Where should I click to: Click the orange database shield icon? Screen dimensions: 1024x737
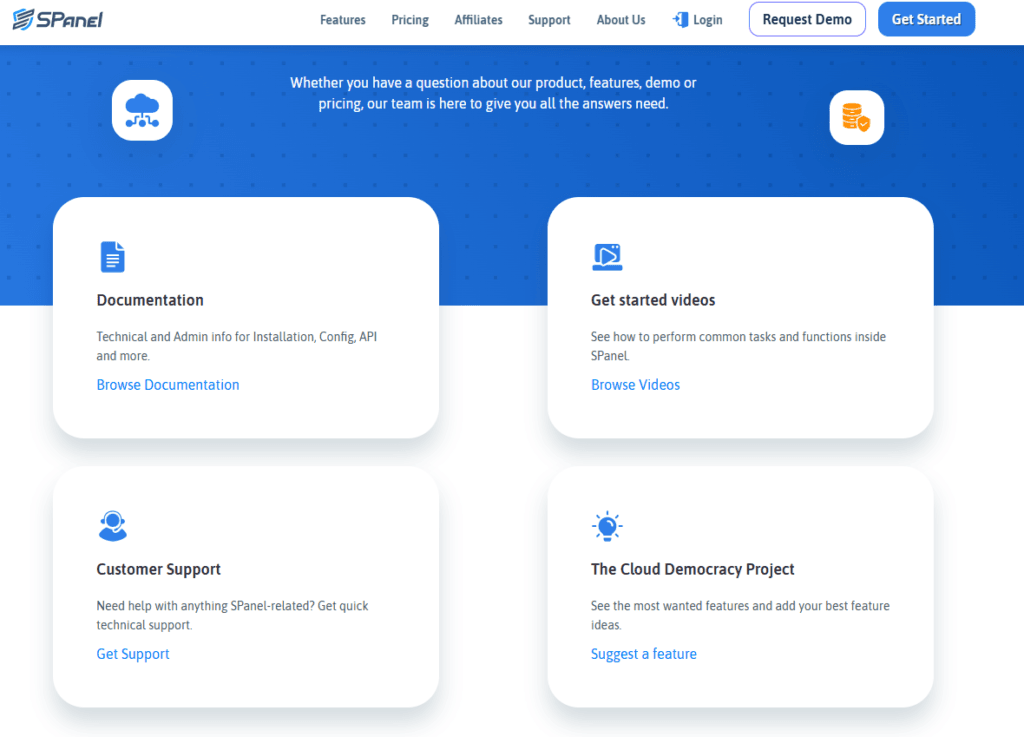[x=856, y=118]
